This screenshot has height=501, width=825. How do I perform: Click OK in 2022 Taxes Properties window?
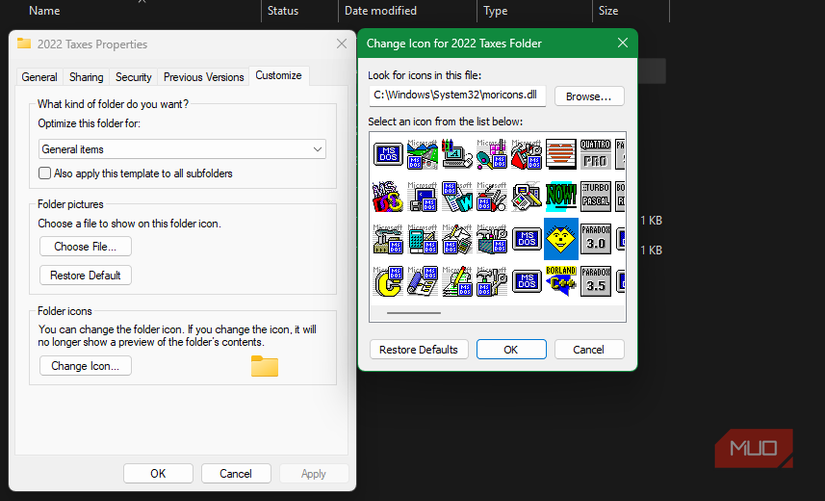(x=158, y=474)
